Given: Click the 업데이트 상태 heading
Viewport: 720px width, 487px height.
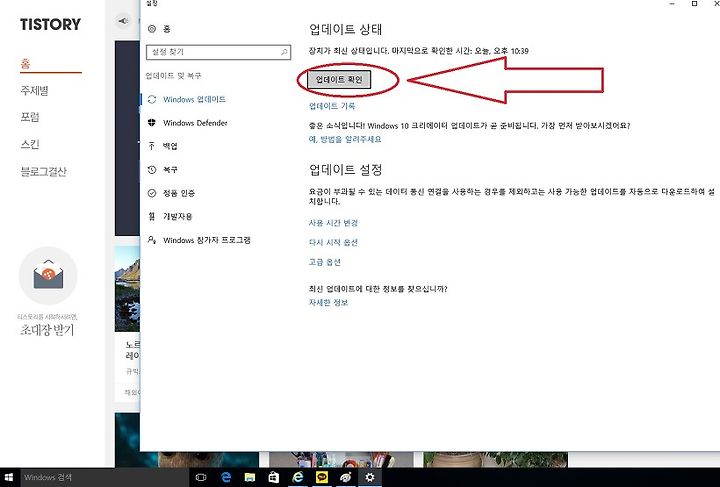Looking at the screenshot, I should click(345, 29).
